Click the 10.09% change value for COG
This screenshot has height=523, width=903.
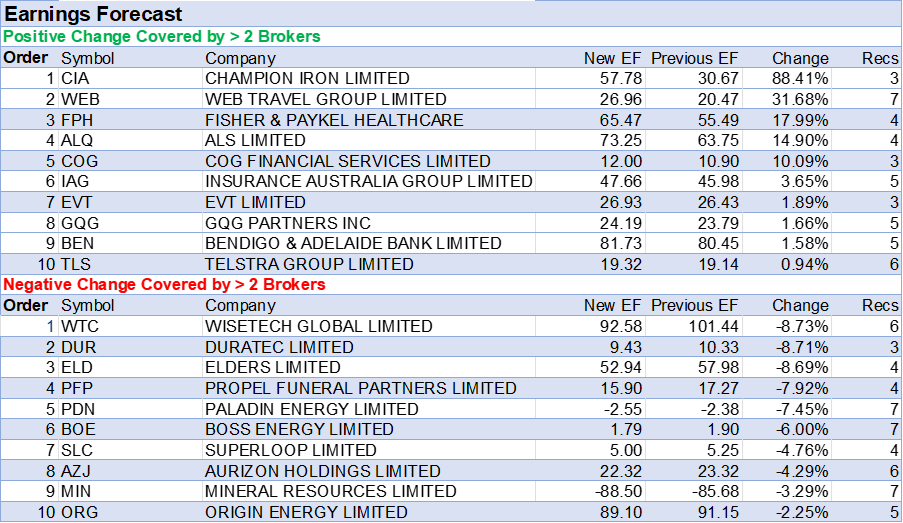[x=800, y=161]
